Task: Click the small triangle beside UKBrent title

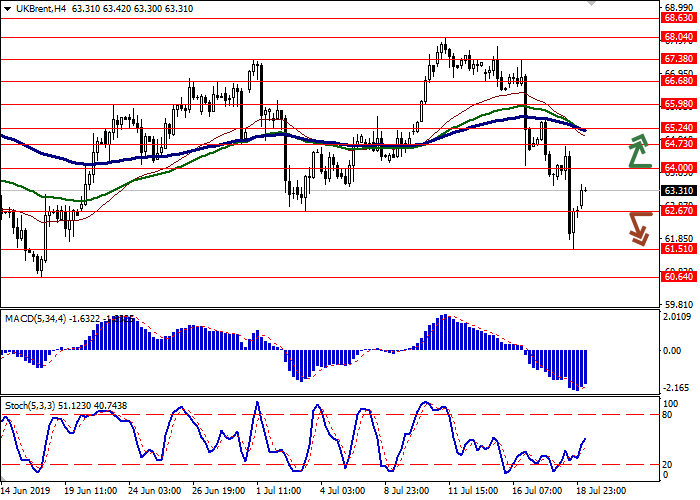Action: coord(10,8)
